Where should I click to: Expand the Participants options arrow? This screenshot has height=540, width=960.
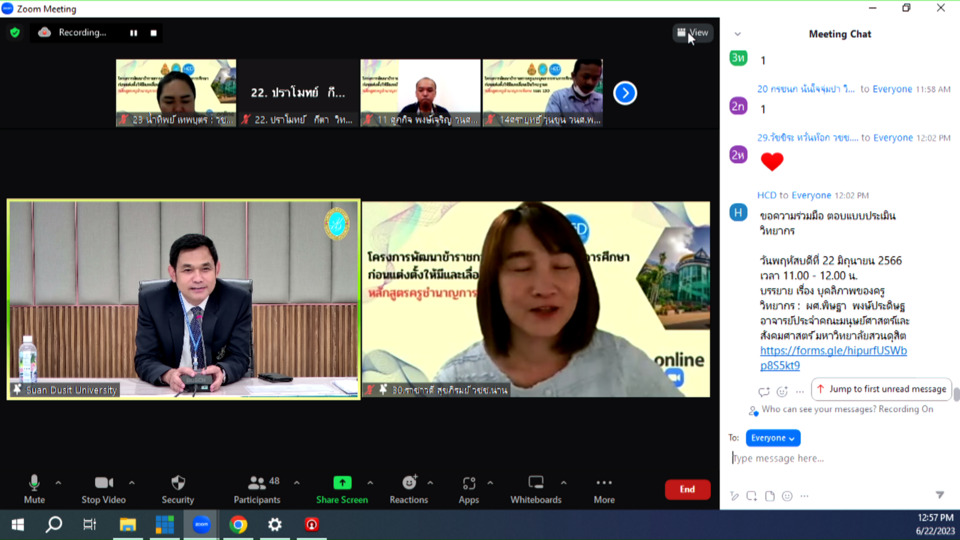(x=296, y=483)
